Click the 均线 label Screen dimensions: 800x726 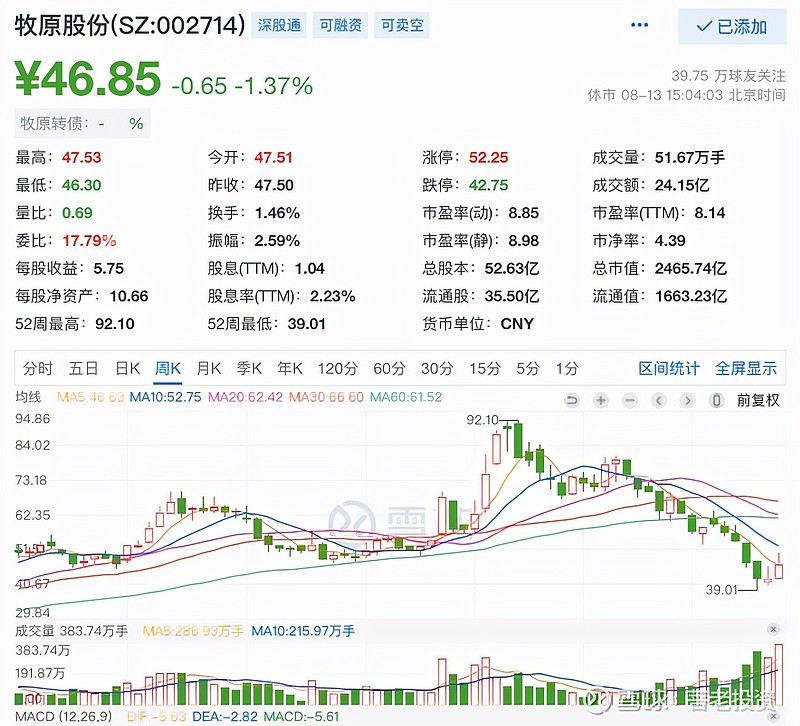pos(28,397)
